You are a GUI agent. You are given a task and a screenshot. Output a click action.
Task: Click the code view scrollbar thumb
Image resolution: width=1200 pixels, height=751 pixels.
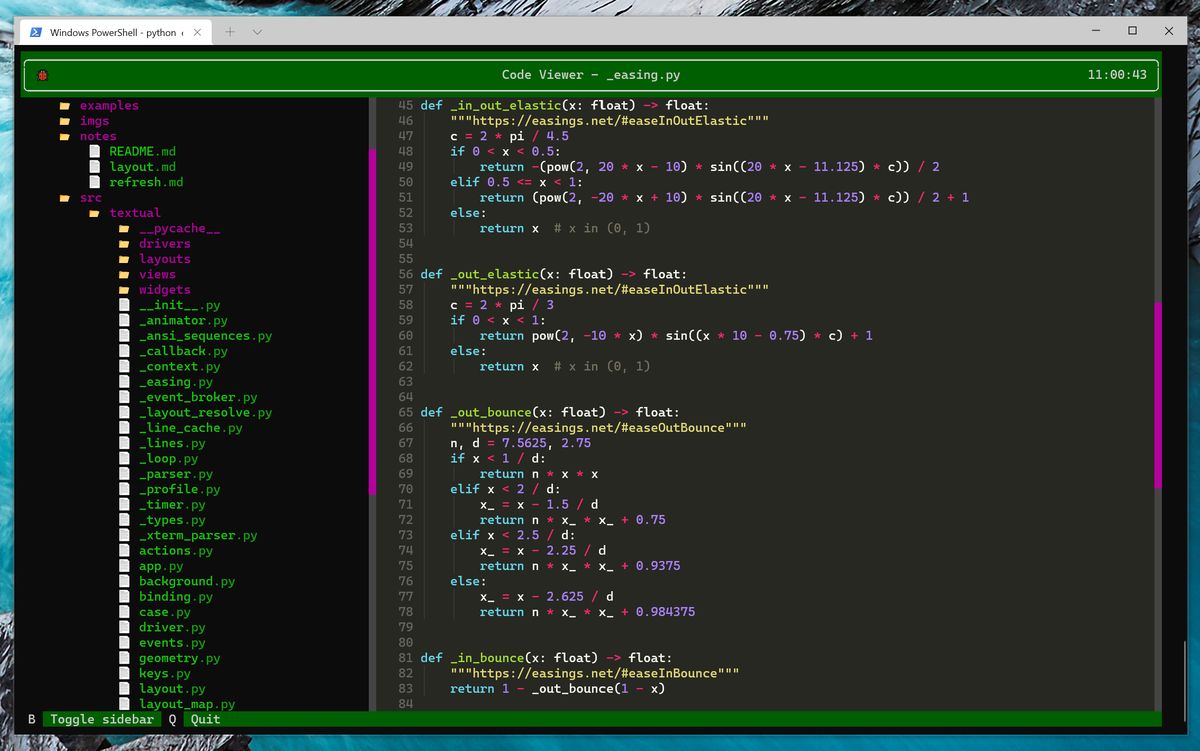coord(1158,395)
